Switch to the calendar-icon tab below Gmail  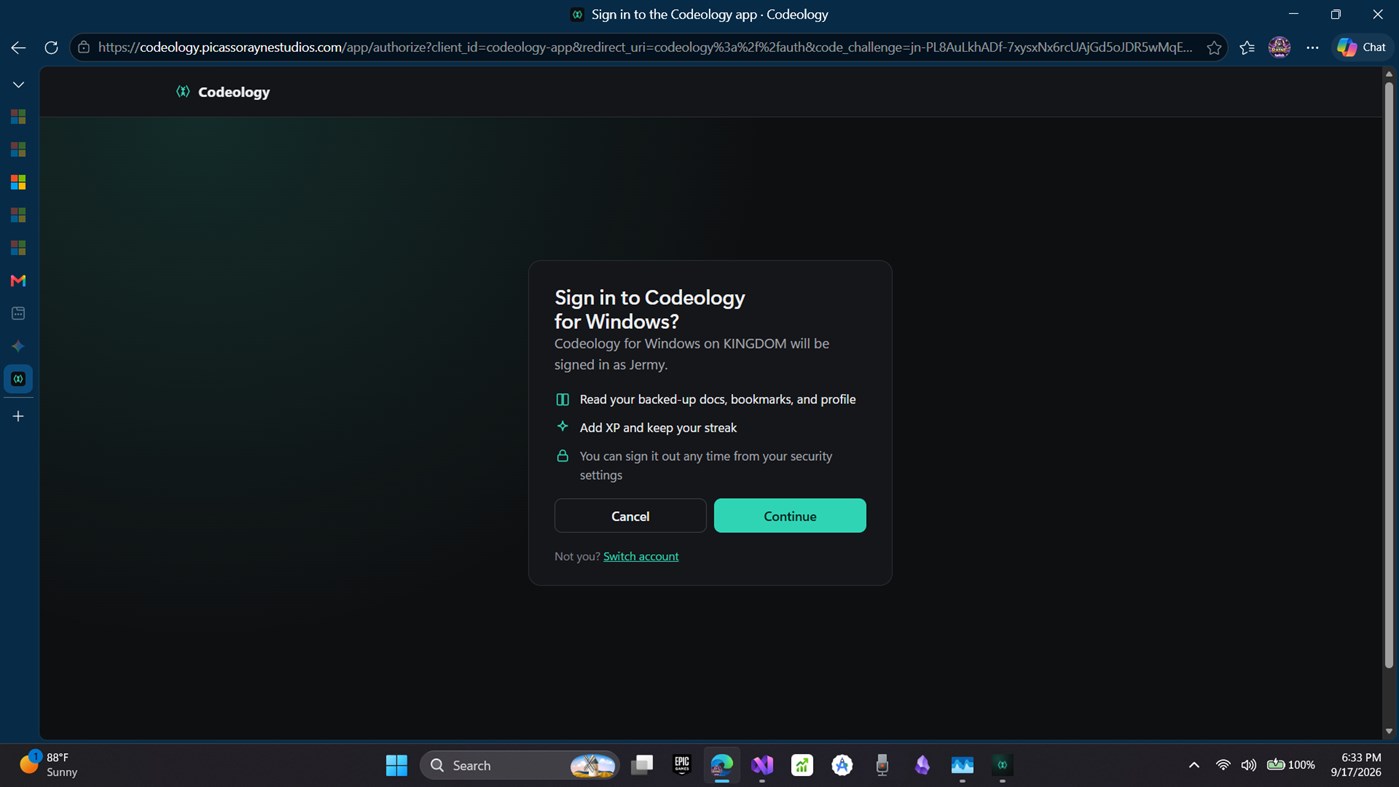tap(18, 313)
